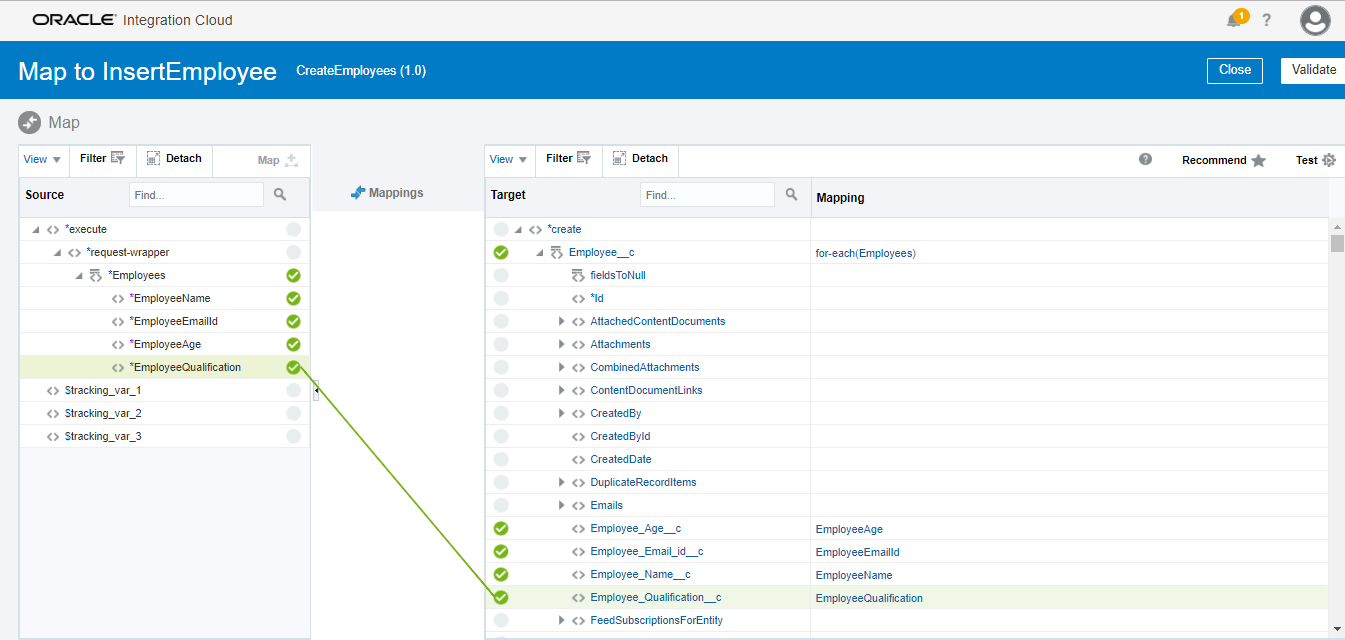This screenshot has width=1345, height=640.
Task: Click status circle for $tracking_var_2
Action: pyautogui.click(x=293, y=413)
